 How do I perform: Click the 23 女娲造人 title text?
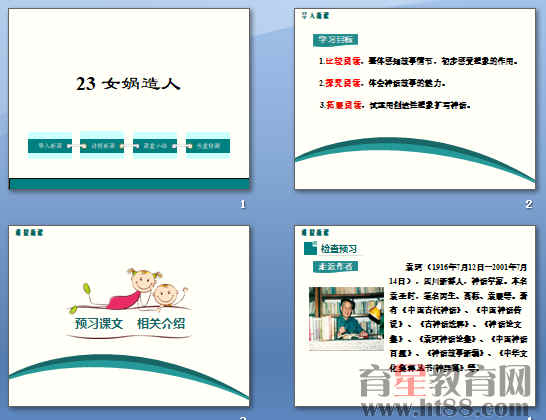tap(128, 84)
